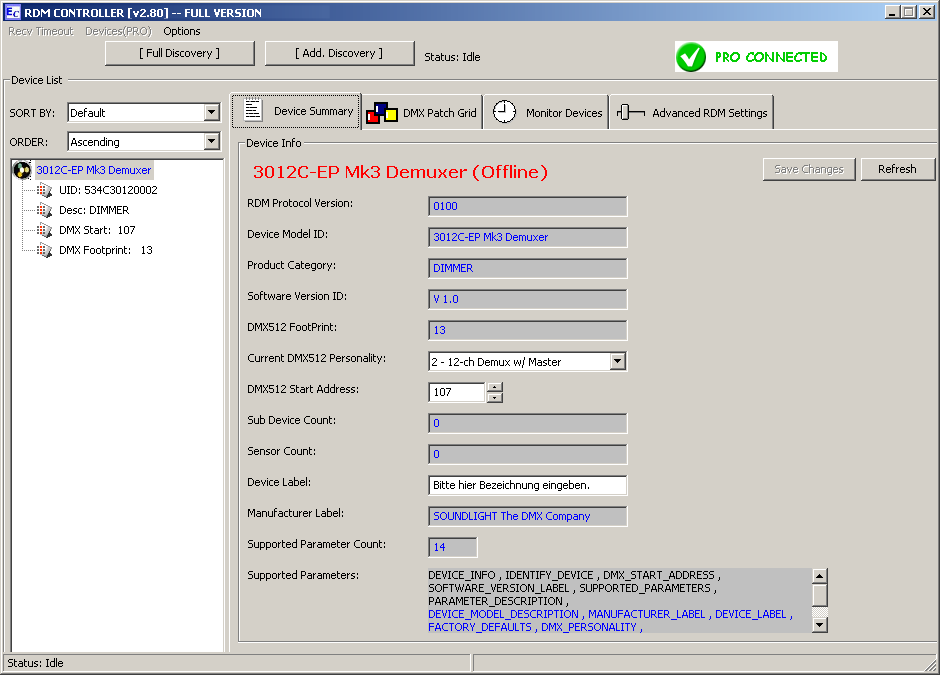
Task: Click the green PRO CONNECTED checkmark icon
Action: pyautogui.click(x=691, y=57)
